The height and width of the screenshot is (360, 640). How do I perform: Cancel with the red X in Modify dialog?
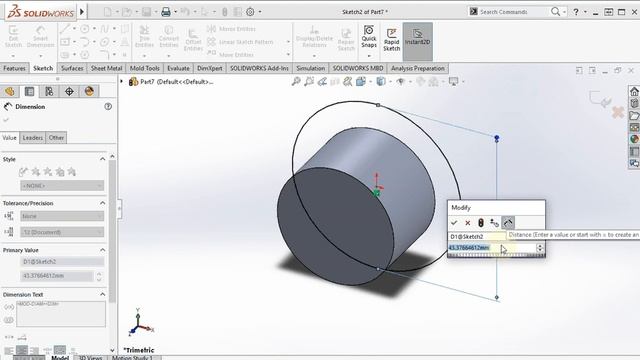coord(468,223)
